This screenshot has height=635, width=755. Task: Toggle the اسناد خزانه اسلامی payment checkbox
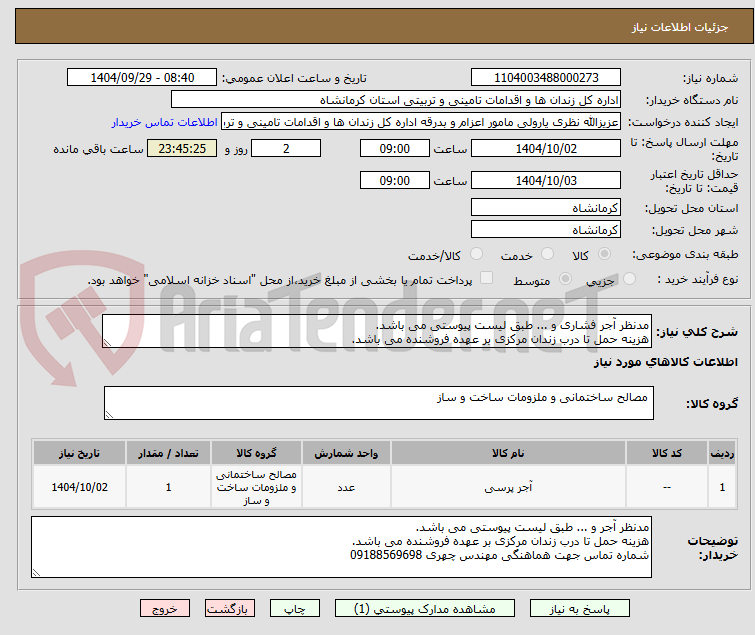[x=486, y=278]
